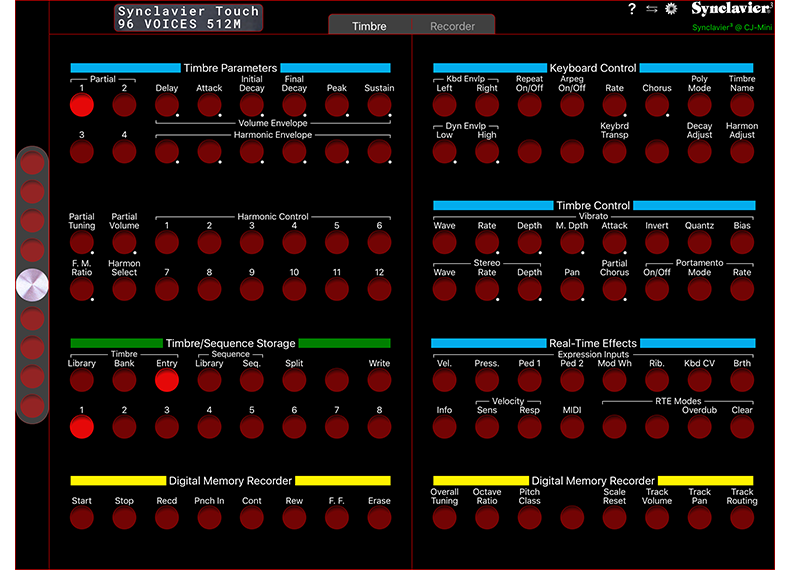Viewport: 790px width, 570px height.
Task: Click the Seq. storage button
Action: pos(251,381)
